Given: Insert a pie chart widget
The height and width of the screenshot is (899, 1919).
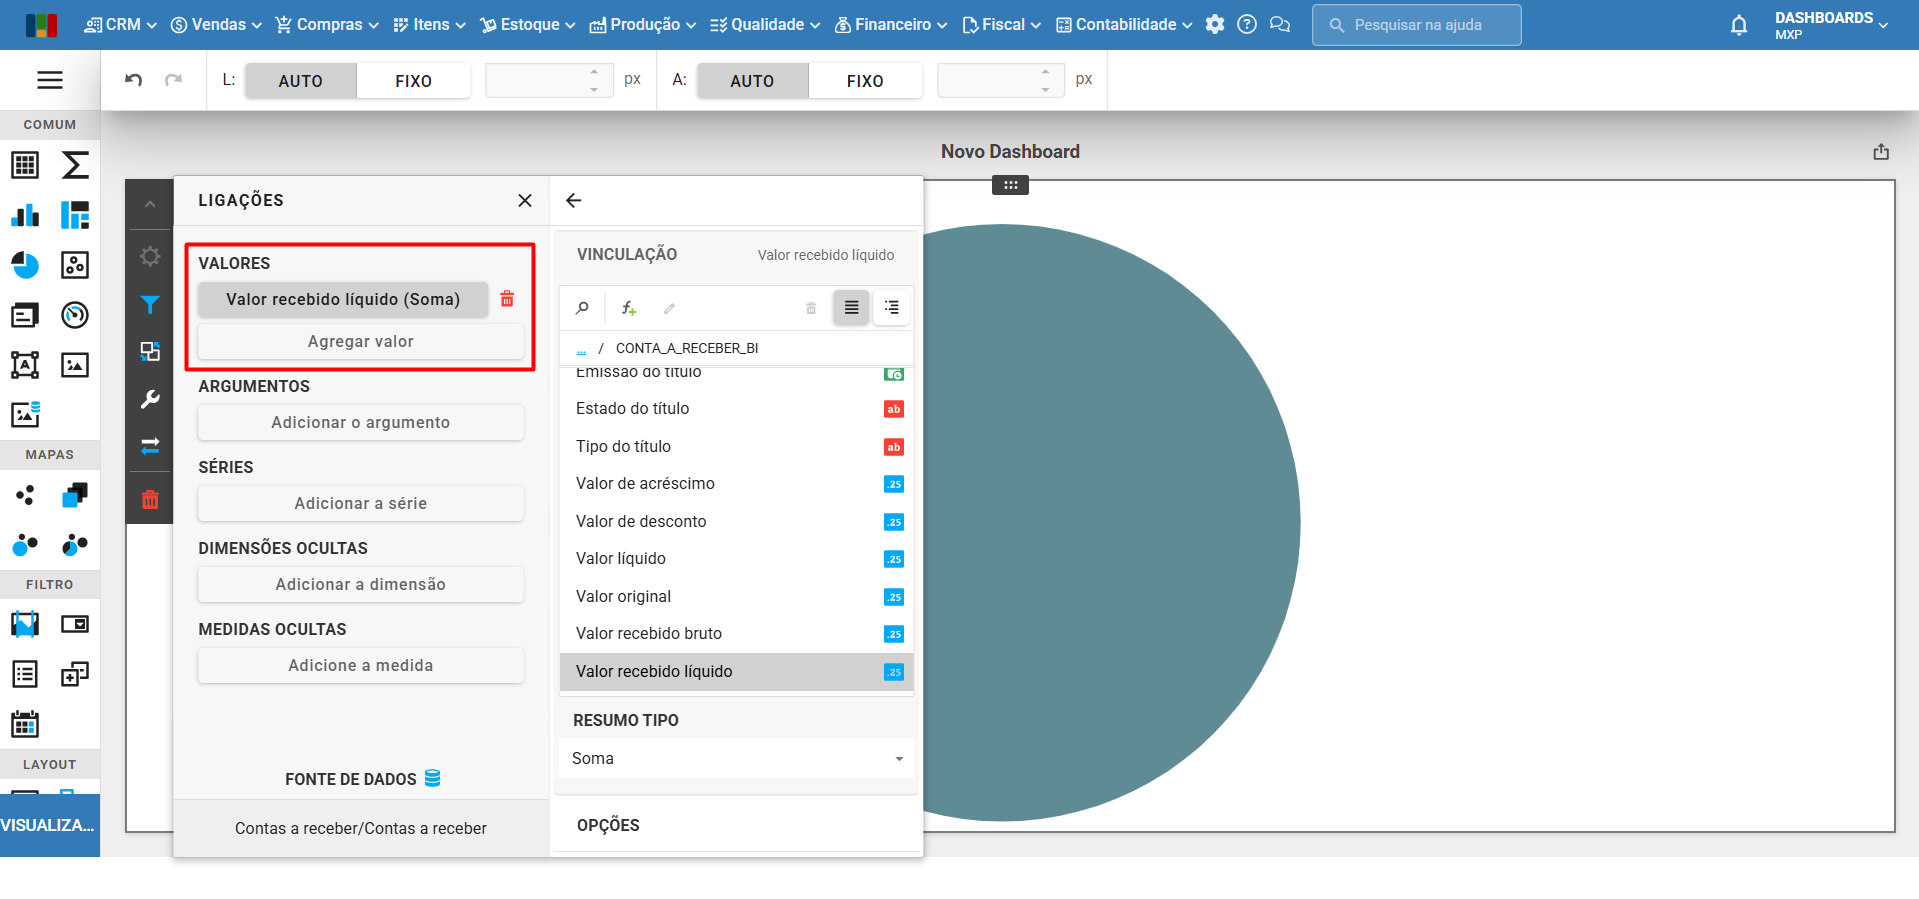Looking at the screenshot, I should click(25, 265).
